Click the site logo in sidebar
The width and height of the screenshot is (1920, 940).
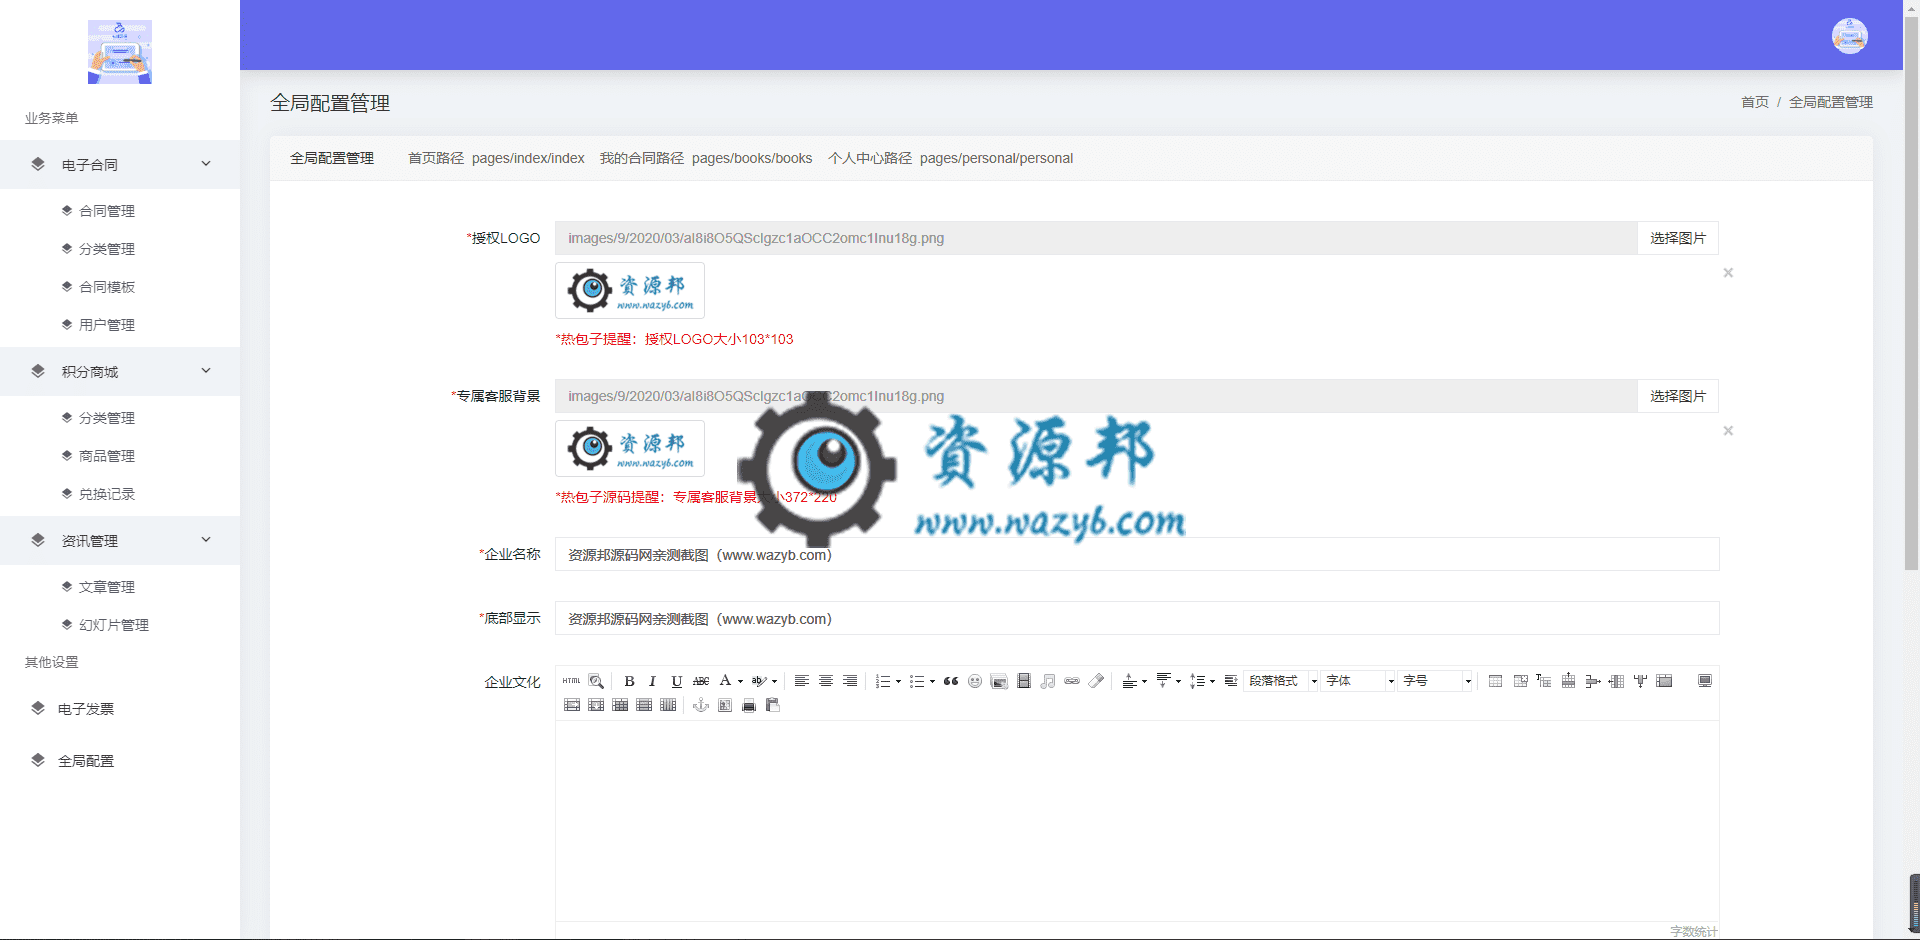120,52
